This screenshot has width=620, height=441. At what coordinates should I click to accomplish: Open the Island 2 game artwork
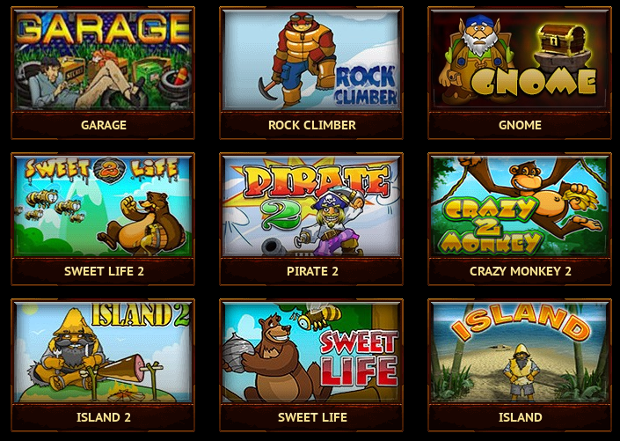[x=103, y=352]
